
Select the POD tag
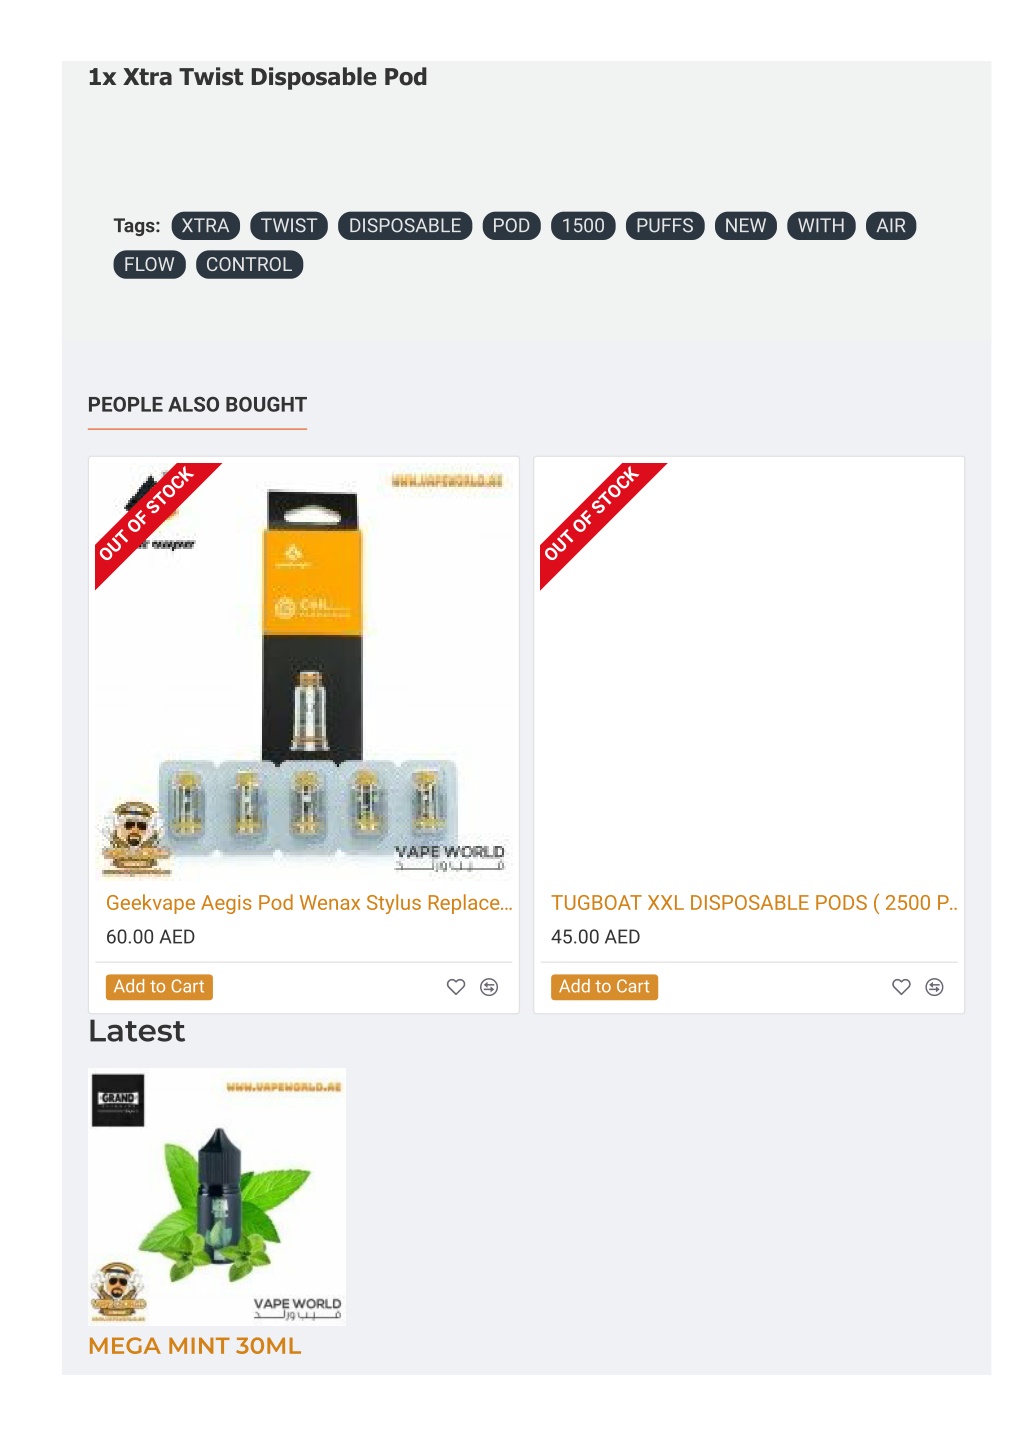pos(511,226)
